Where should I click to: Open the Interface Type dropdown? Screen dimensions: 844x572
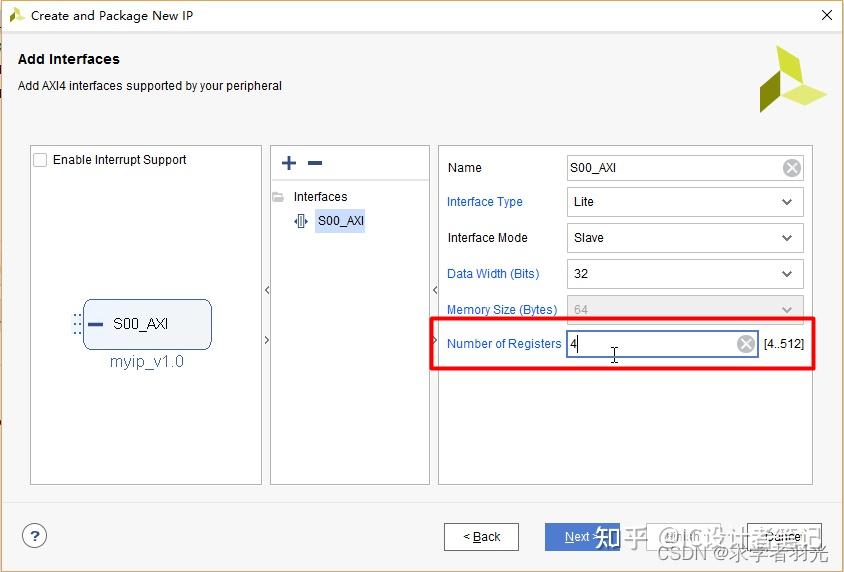685,202
